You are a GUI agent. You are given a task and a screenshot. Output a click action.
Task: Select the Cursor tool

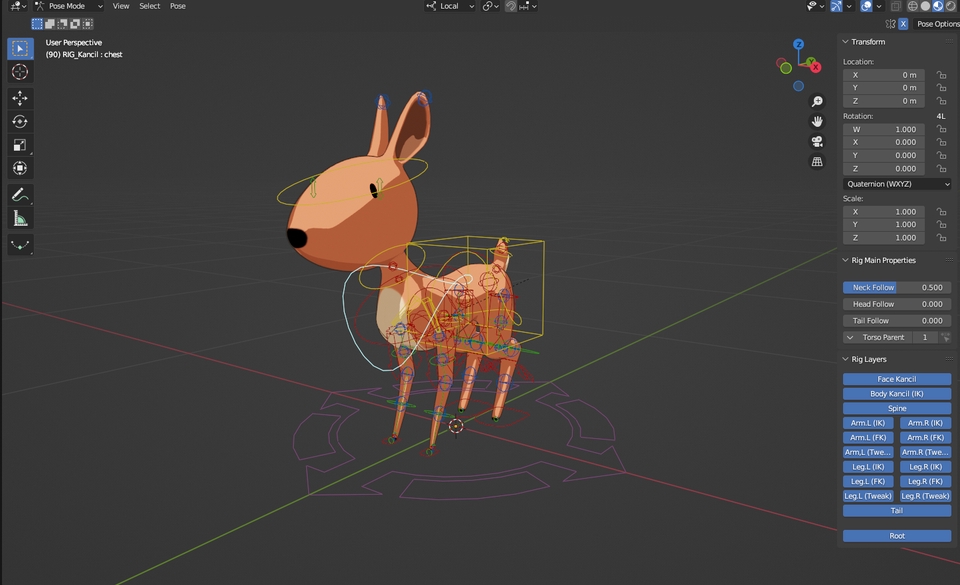tap(20, 71)
